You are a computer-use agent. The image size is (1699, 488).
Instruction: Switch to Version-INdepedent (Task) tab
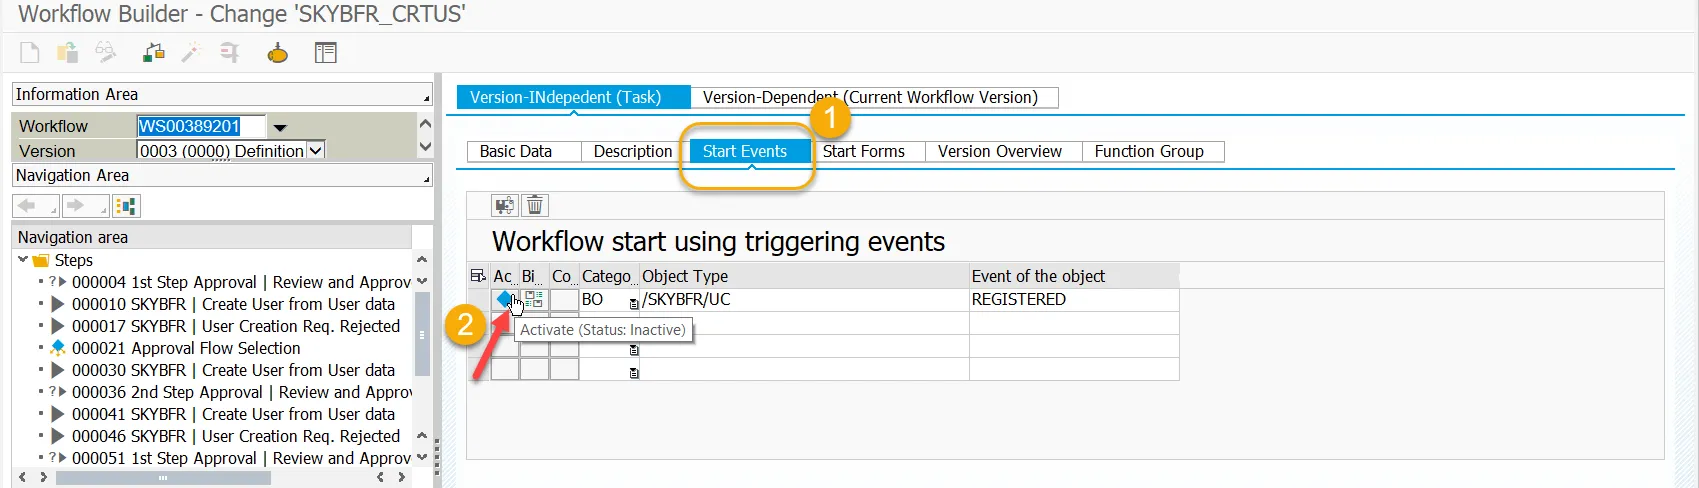click(x=573, y=97)
